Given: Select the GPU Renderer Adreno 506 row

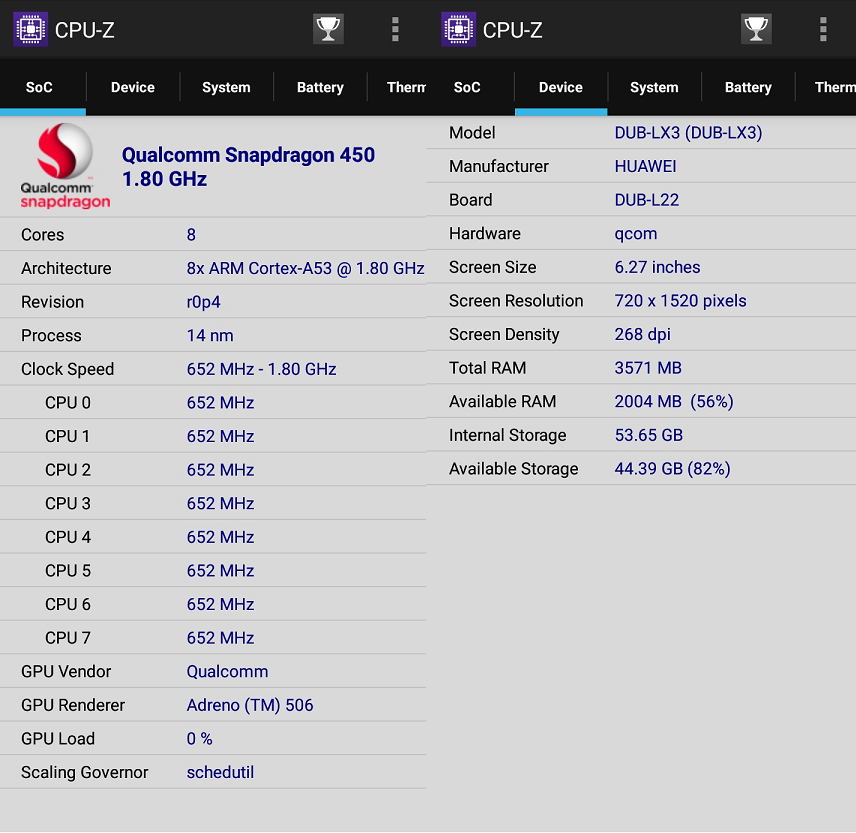Looking at the screenshot, I should coord(213,705).
